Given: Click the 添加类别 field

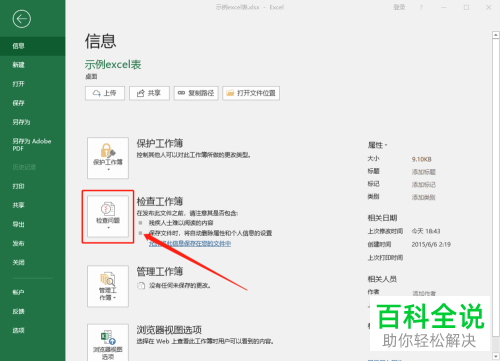Looking at the screenshot, I should click(424, 197).
